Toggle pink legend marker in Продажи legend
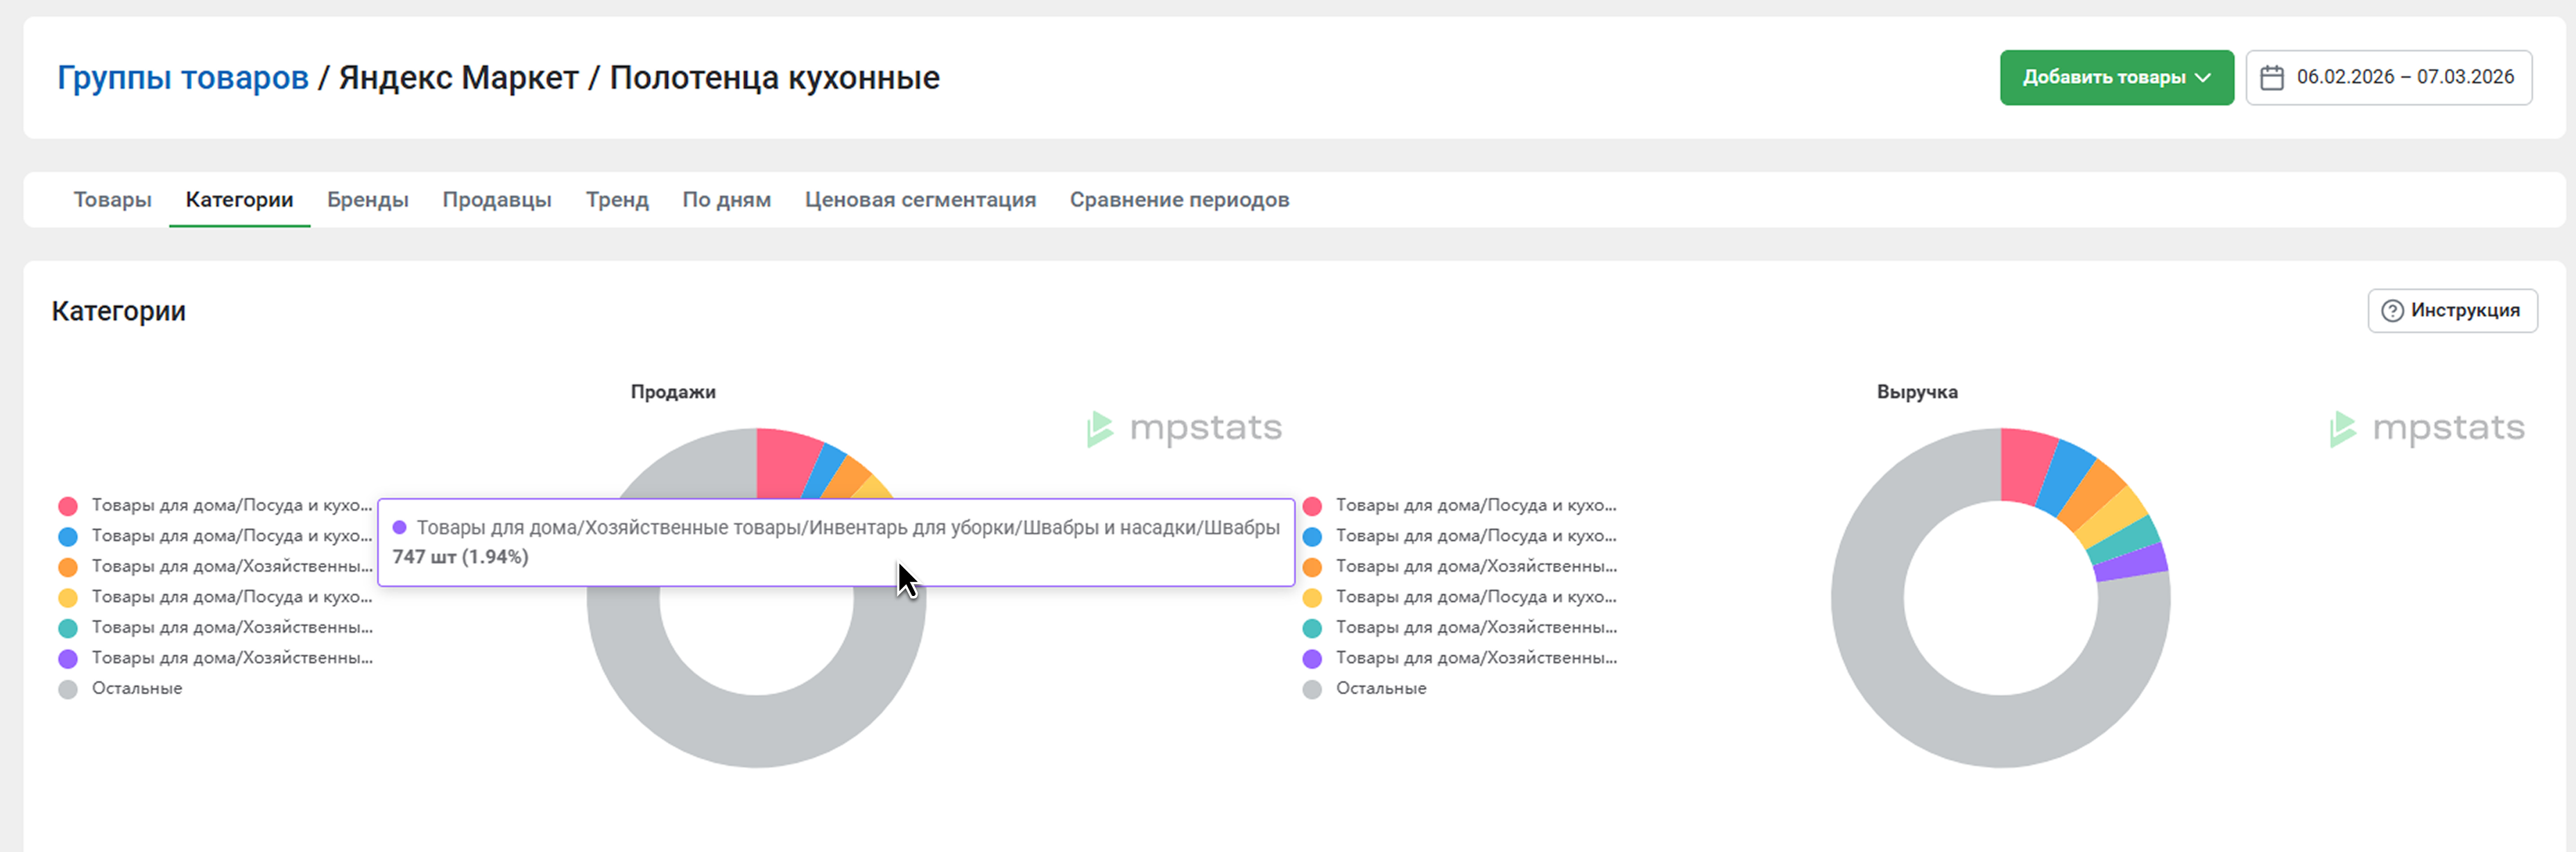Screen dimensions: 2576x852 68,506
